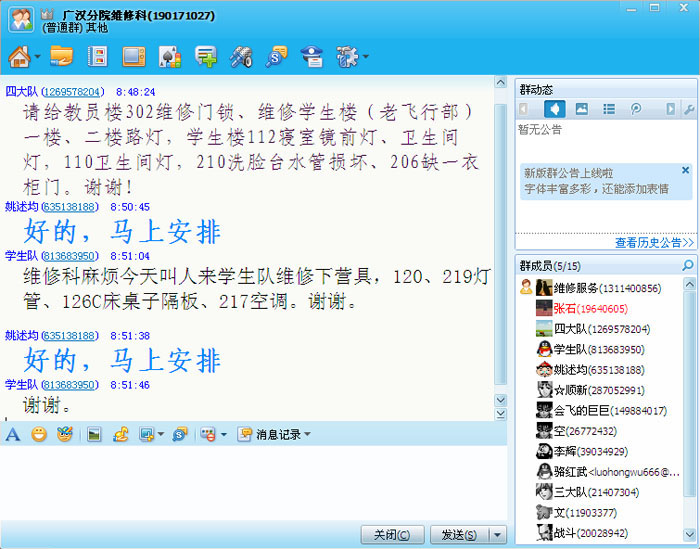Launch the group card games icon
The height and width of the screenshot is (549, 700).
pos(170,57)
